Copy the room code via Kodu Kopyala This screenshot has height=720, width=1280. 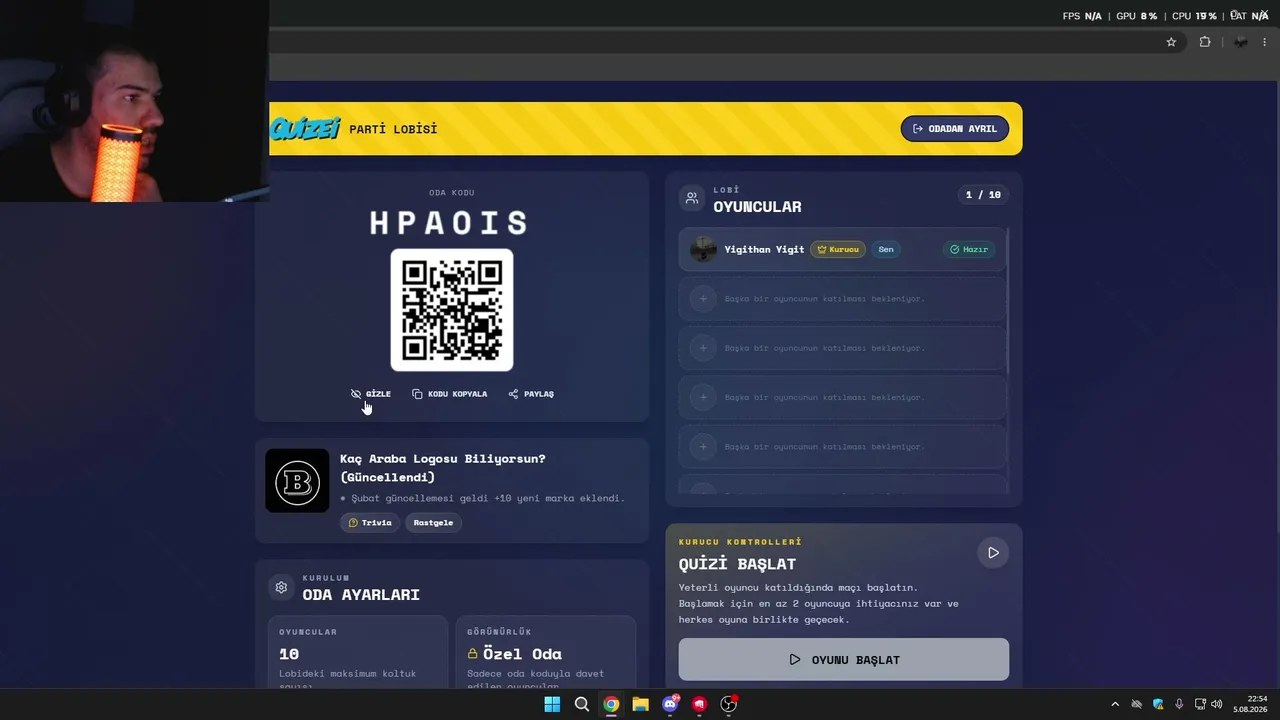pos(450,394)
